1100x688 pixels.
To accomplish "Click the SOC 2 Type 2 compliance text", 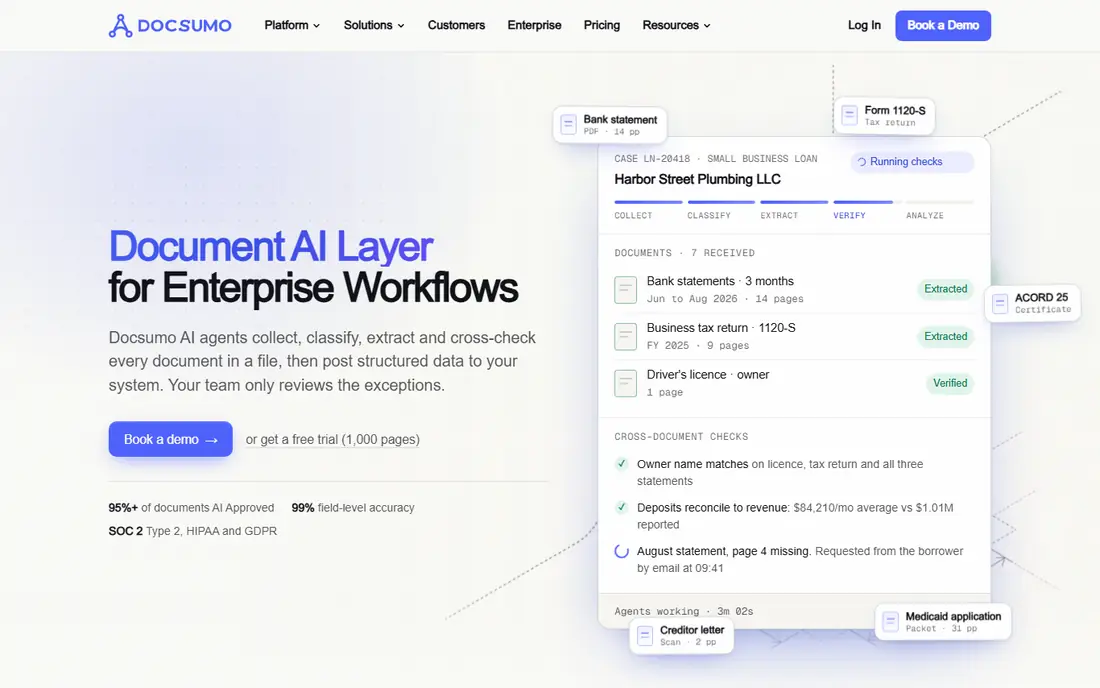I will tap(193, 531).
